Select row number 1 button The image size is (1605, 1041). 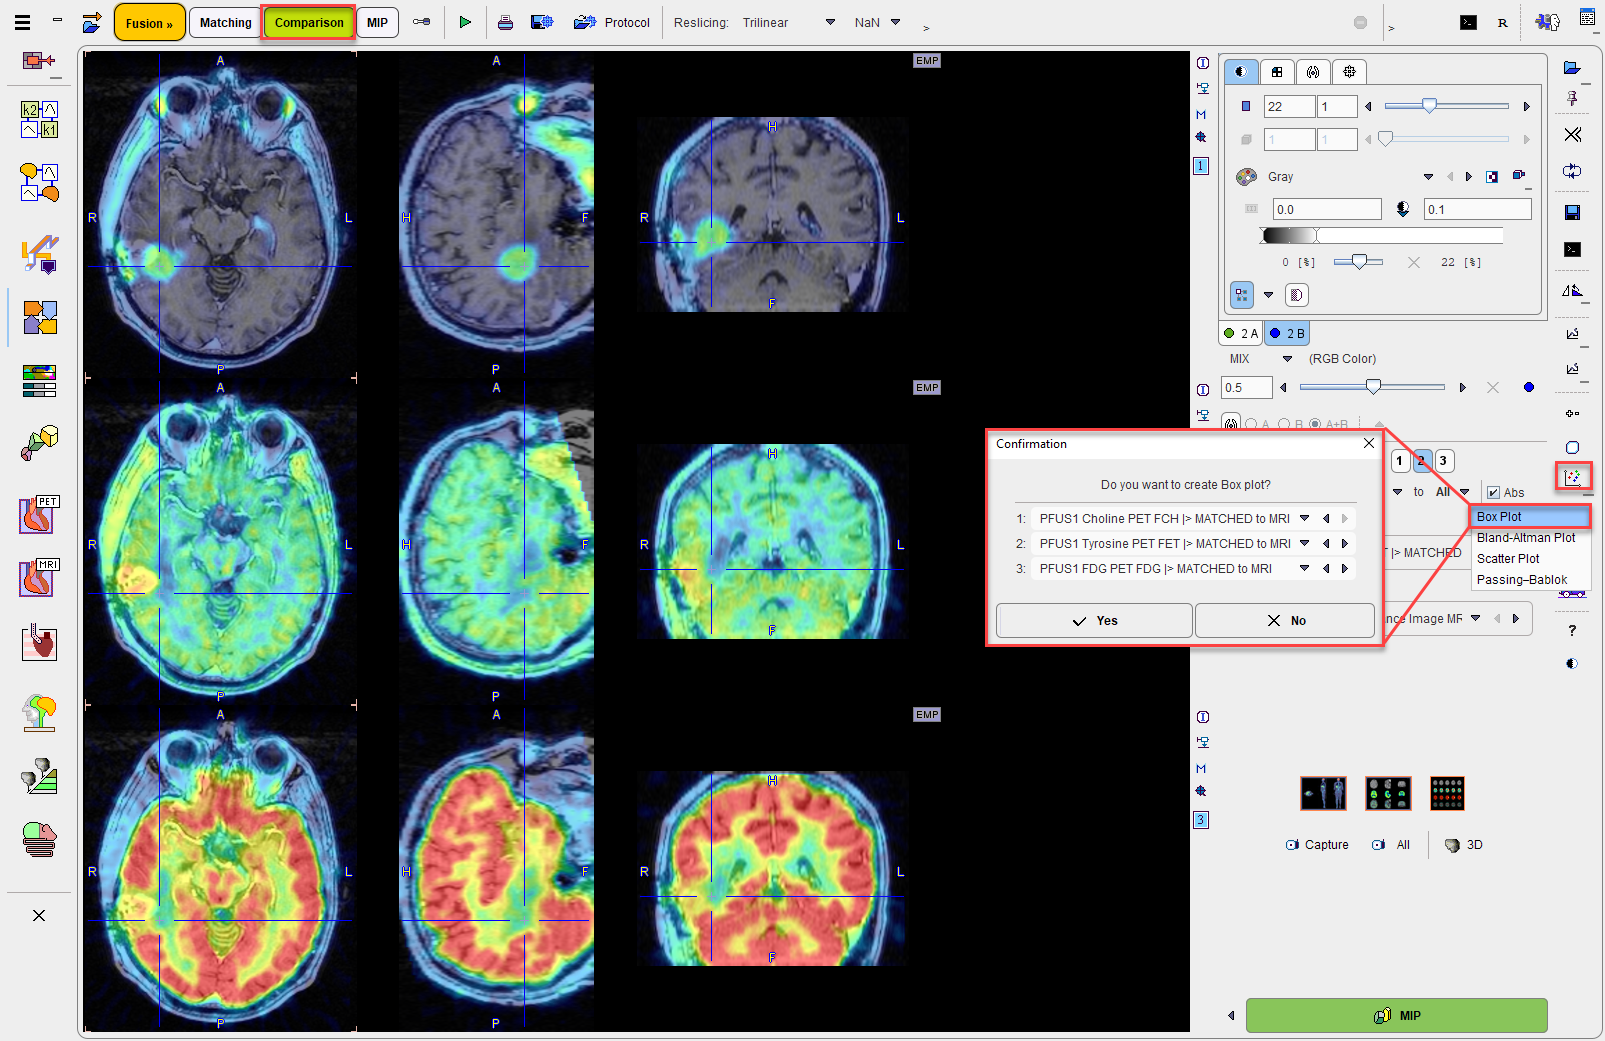pos(1400,461)
